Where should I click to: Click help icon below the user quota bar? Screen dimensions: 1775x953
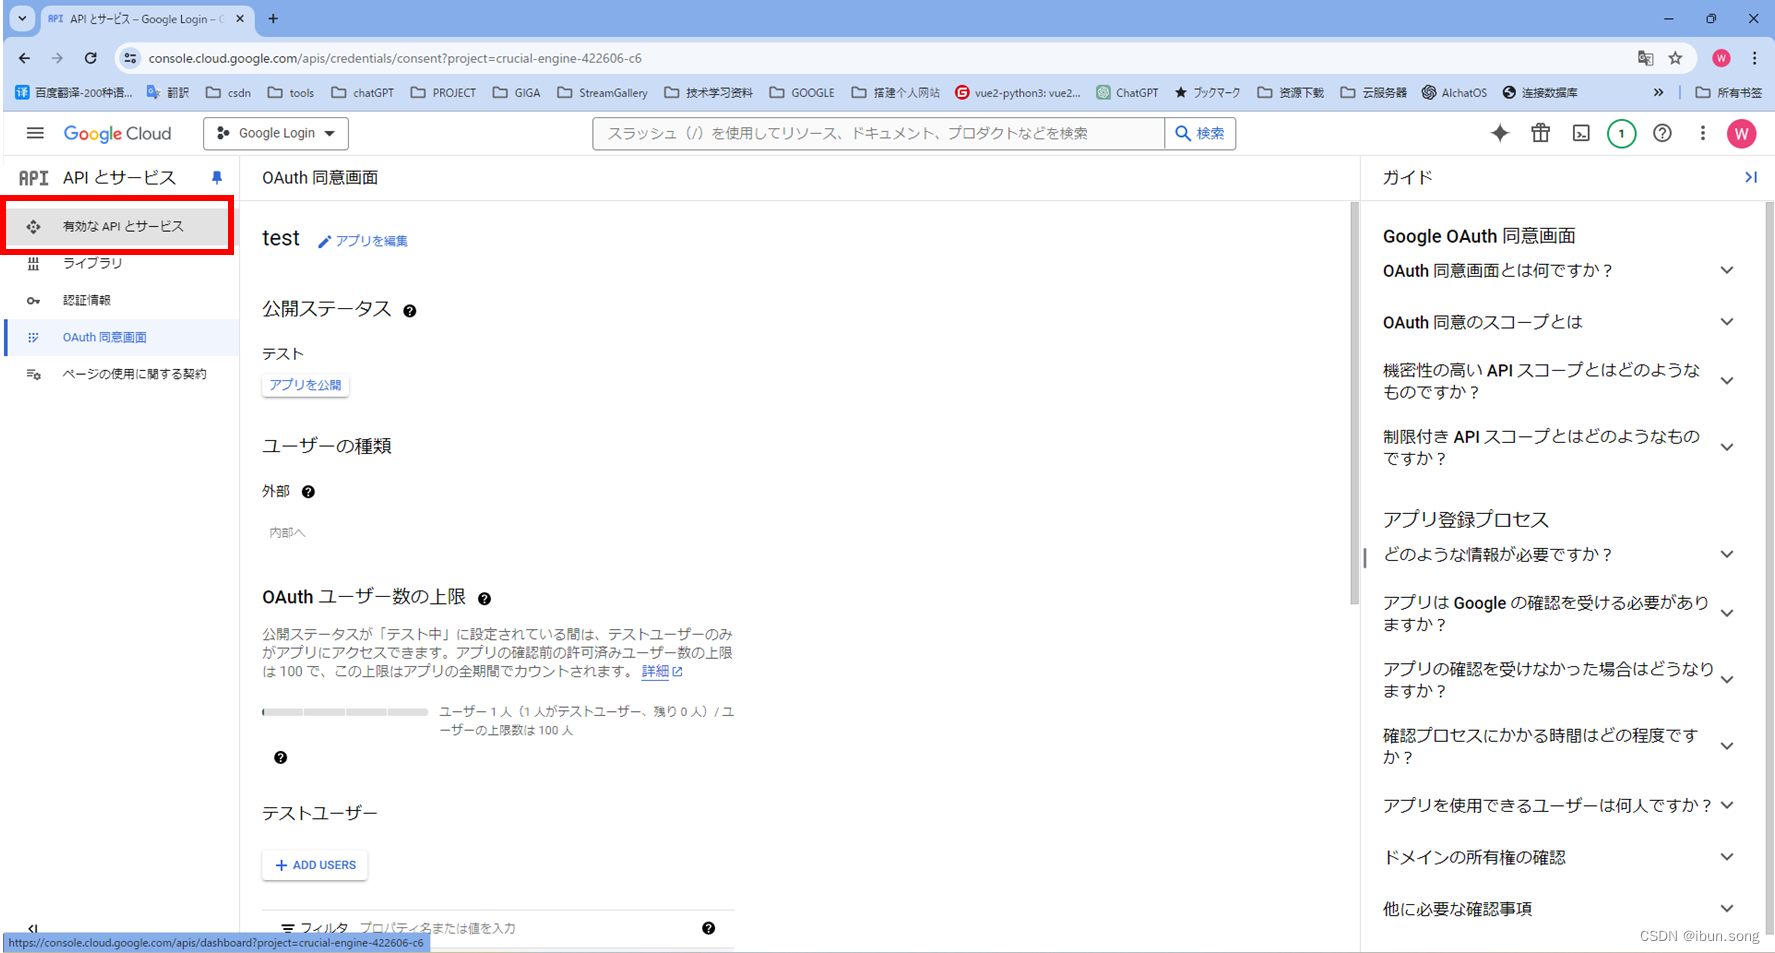coord(280,758)
